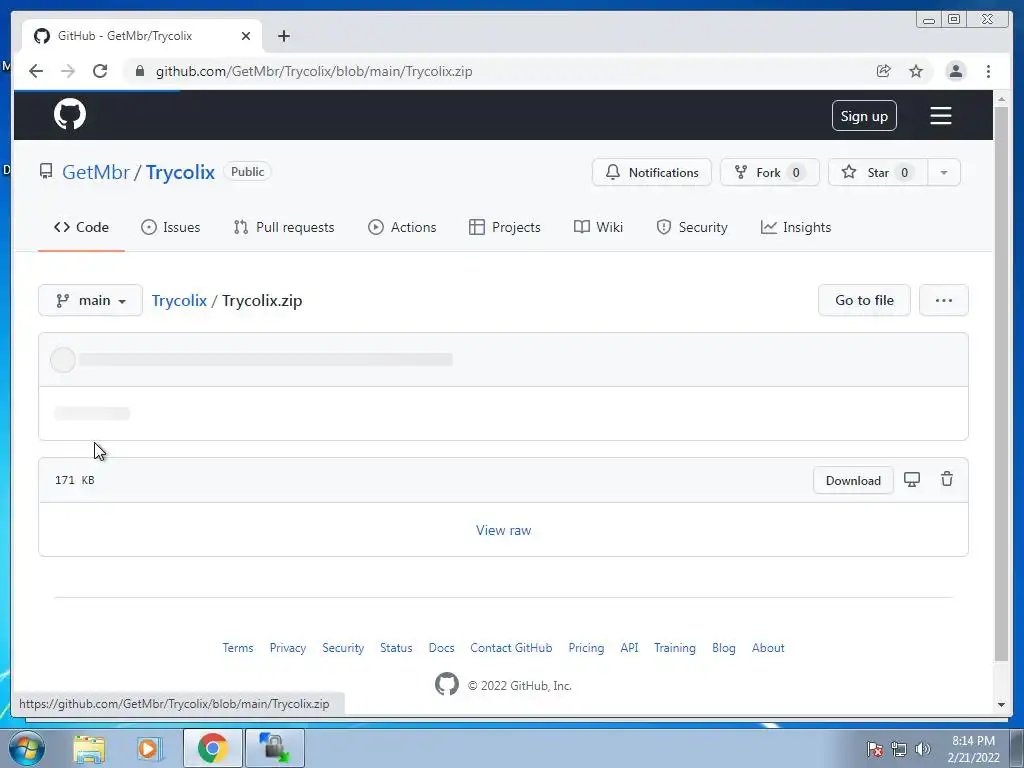The image size is (1024, 768).
Task: Switch to the Code tab
Action: coord(82,227)
